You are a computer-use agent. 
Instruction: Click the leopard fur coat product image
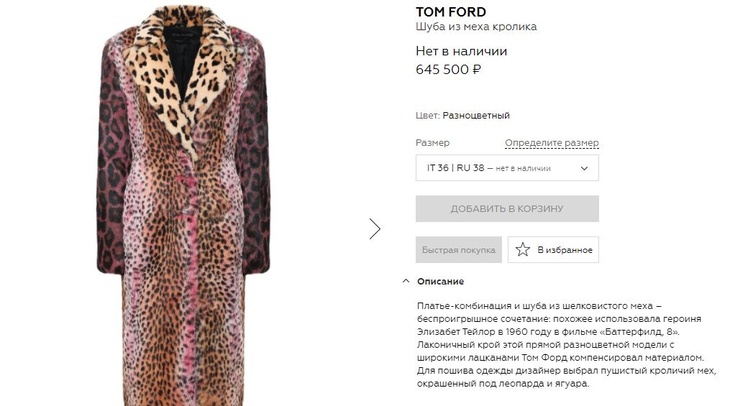(183, 250)
